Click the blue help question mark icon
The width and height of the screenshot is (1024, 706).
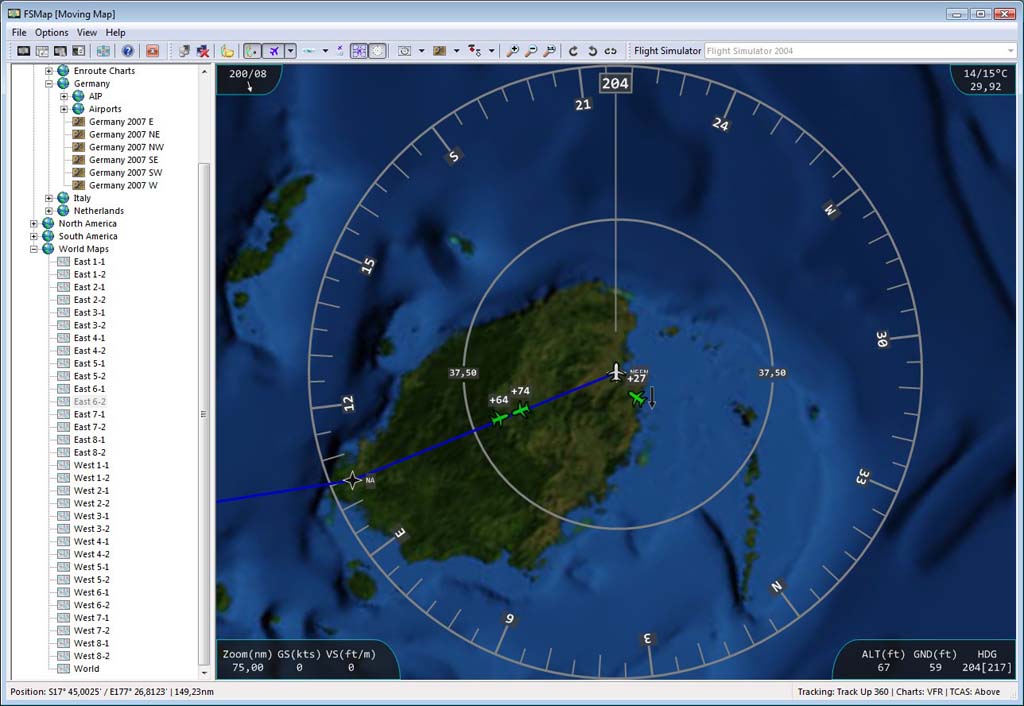click(x=128, y=51)
